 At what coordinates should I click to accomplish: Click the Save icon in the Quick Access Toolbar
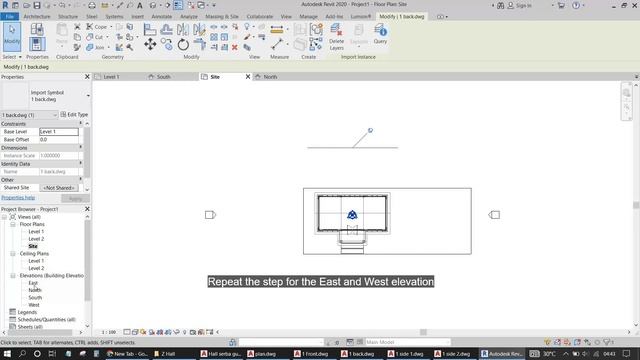pos(37,5)
